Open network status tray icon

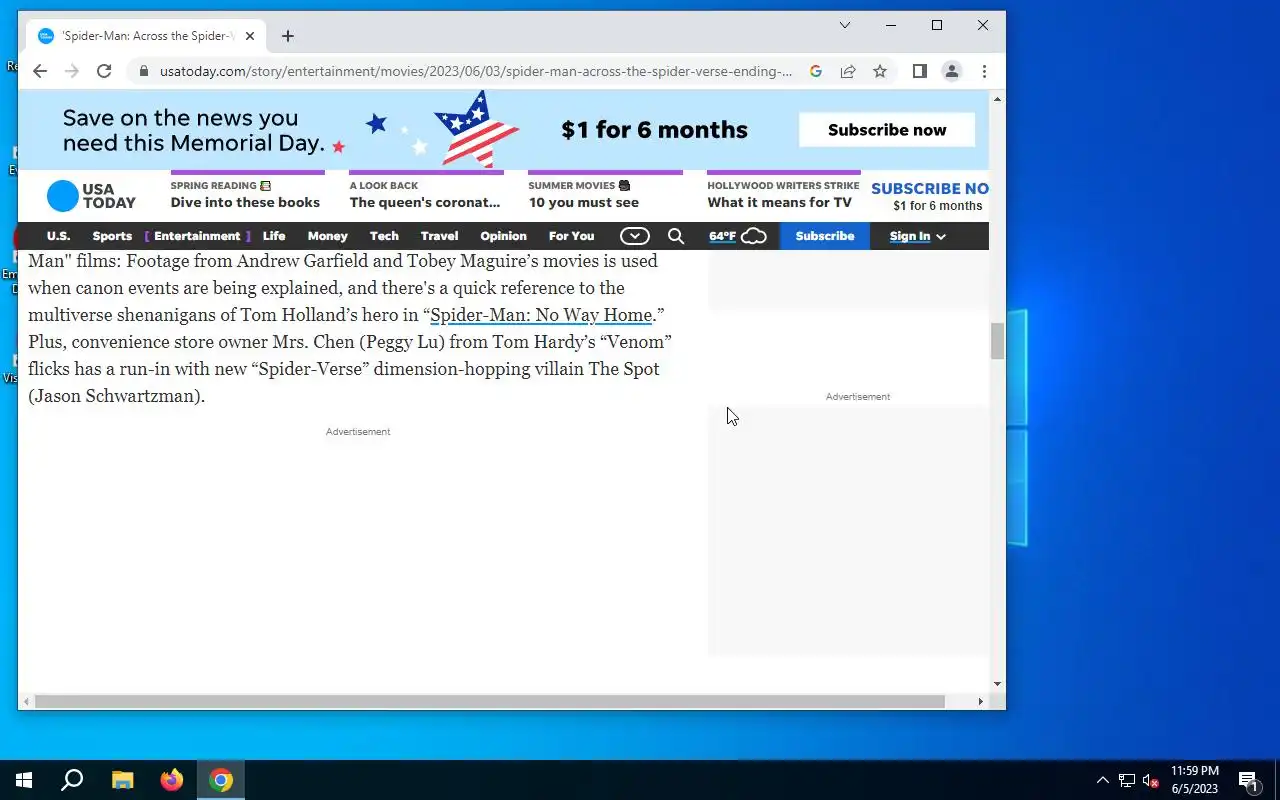click(1127, 780)
